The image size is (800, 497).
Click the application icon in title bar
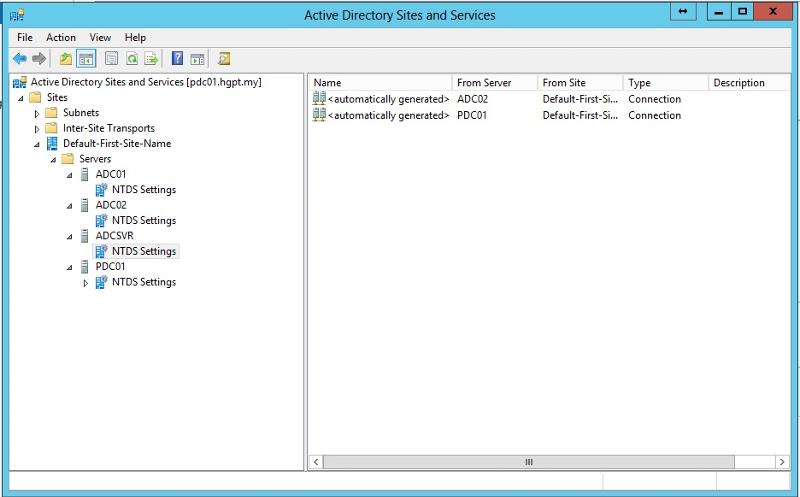click(x=17, y=14)
